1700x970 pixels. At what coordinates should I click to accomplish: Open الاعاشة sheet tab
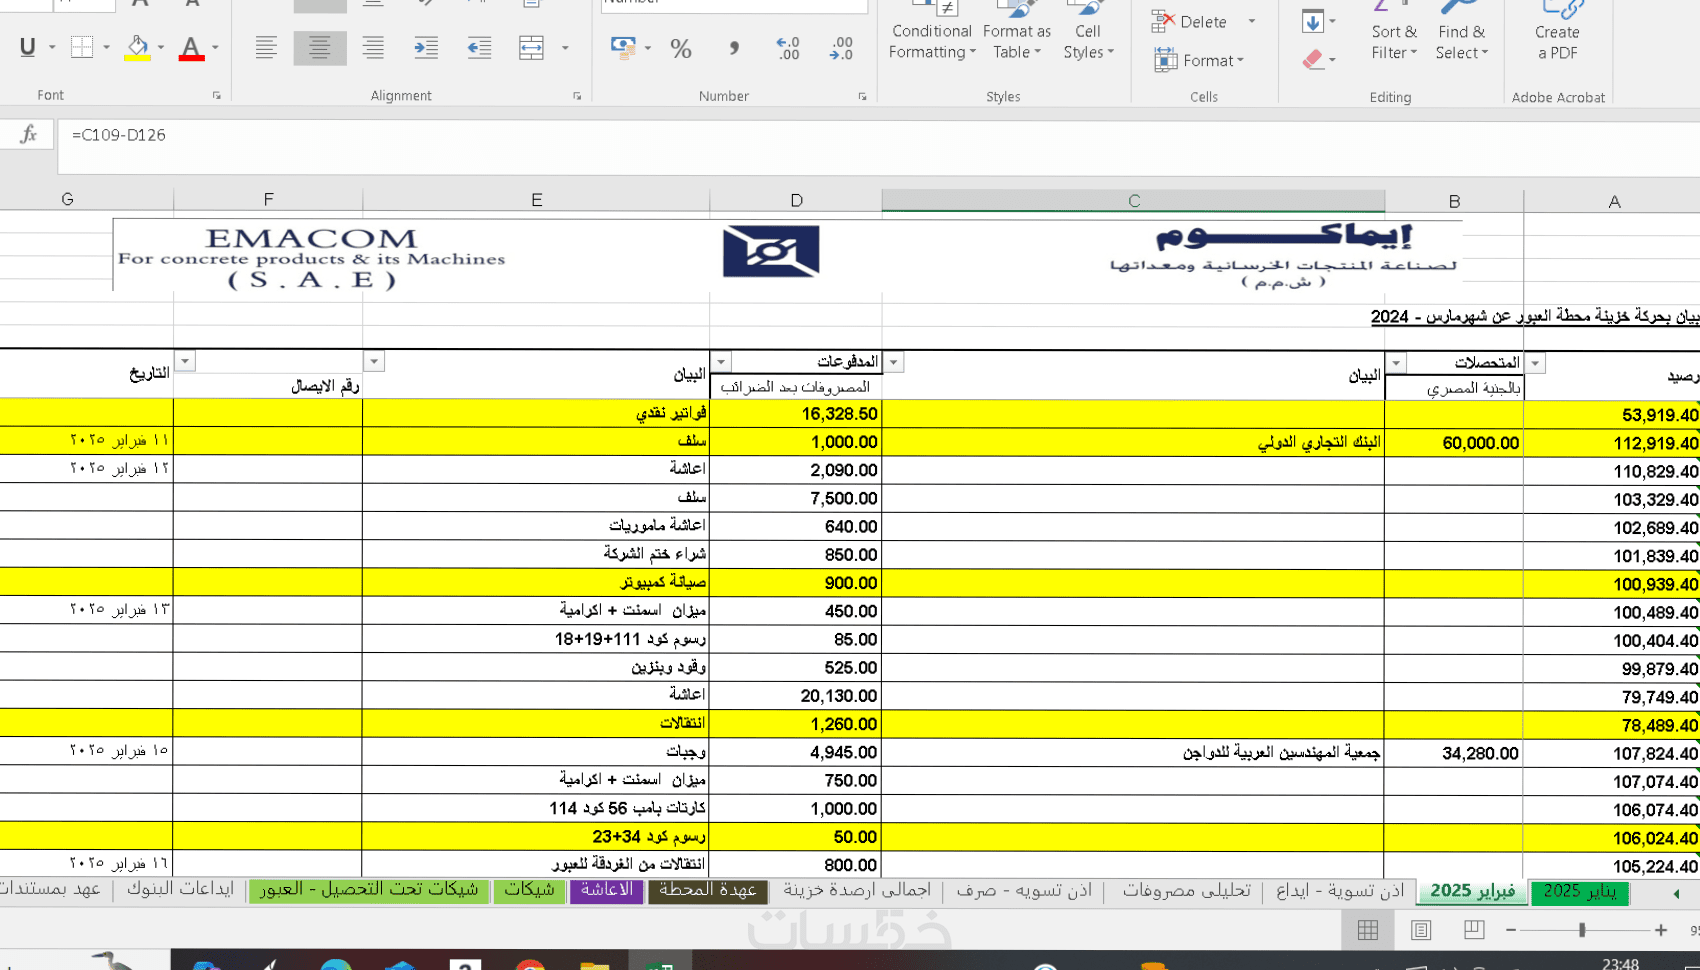point(607,890)
